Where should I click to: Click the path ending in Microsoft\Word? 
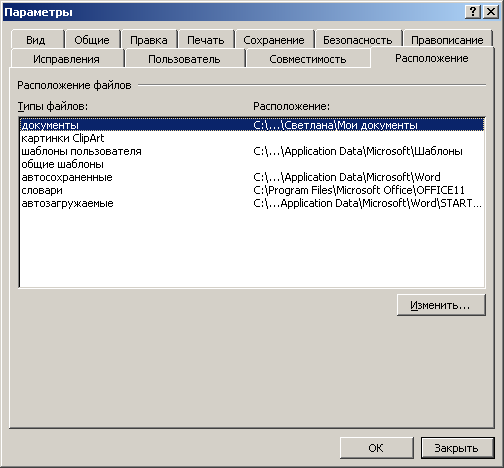347,177
